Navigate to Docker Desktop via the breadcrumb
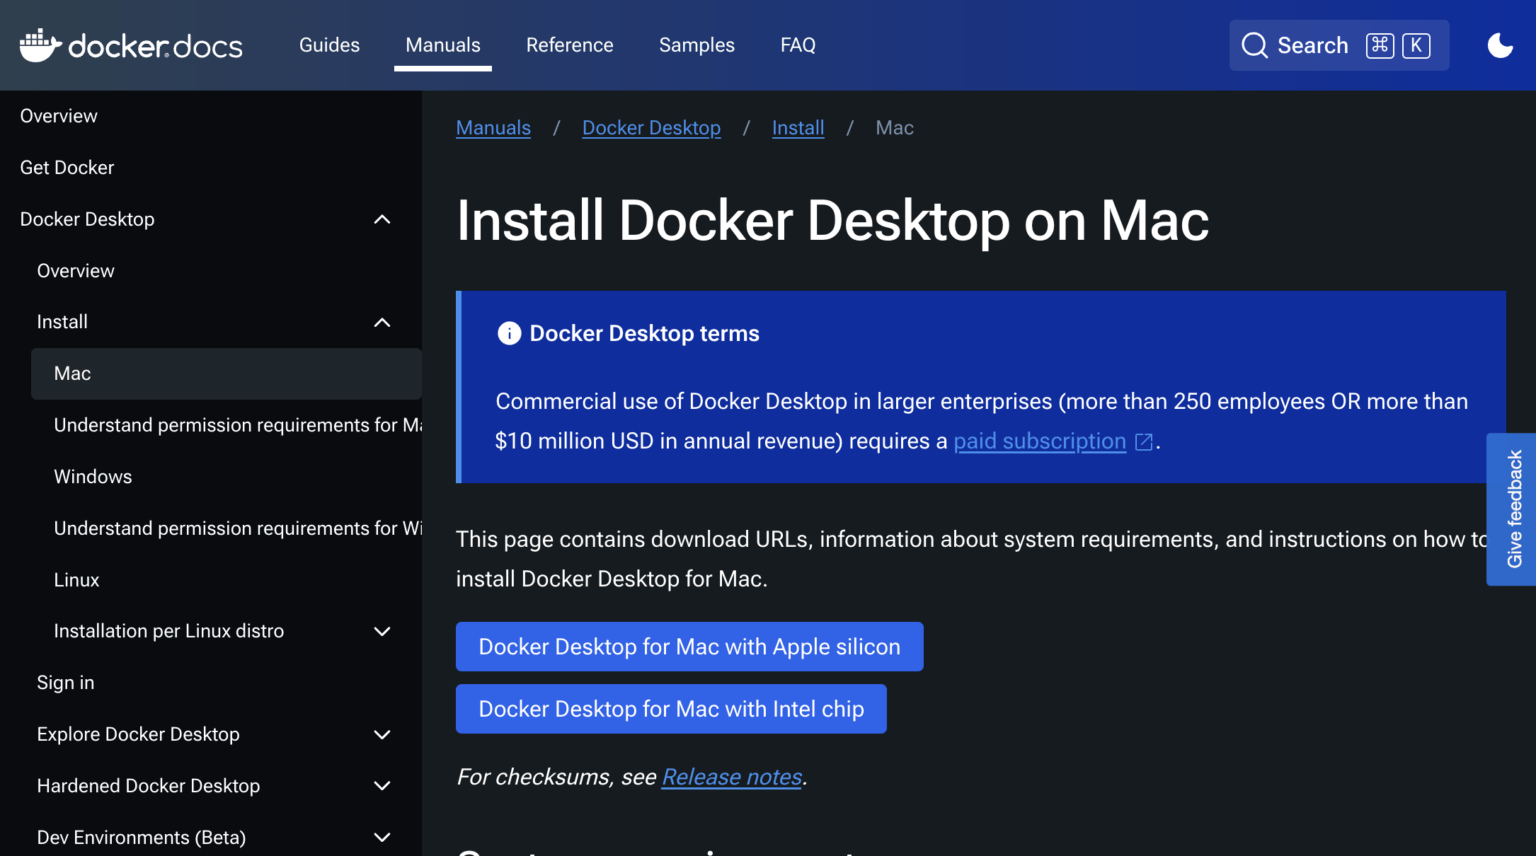The height and width of the screenshot is (856, 1536). pos(651,128)
